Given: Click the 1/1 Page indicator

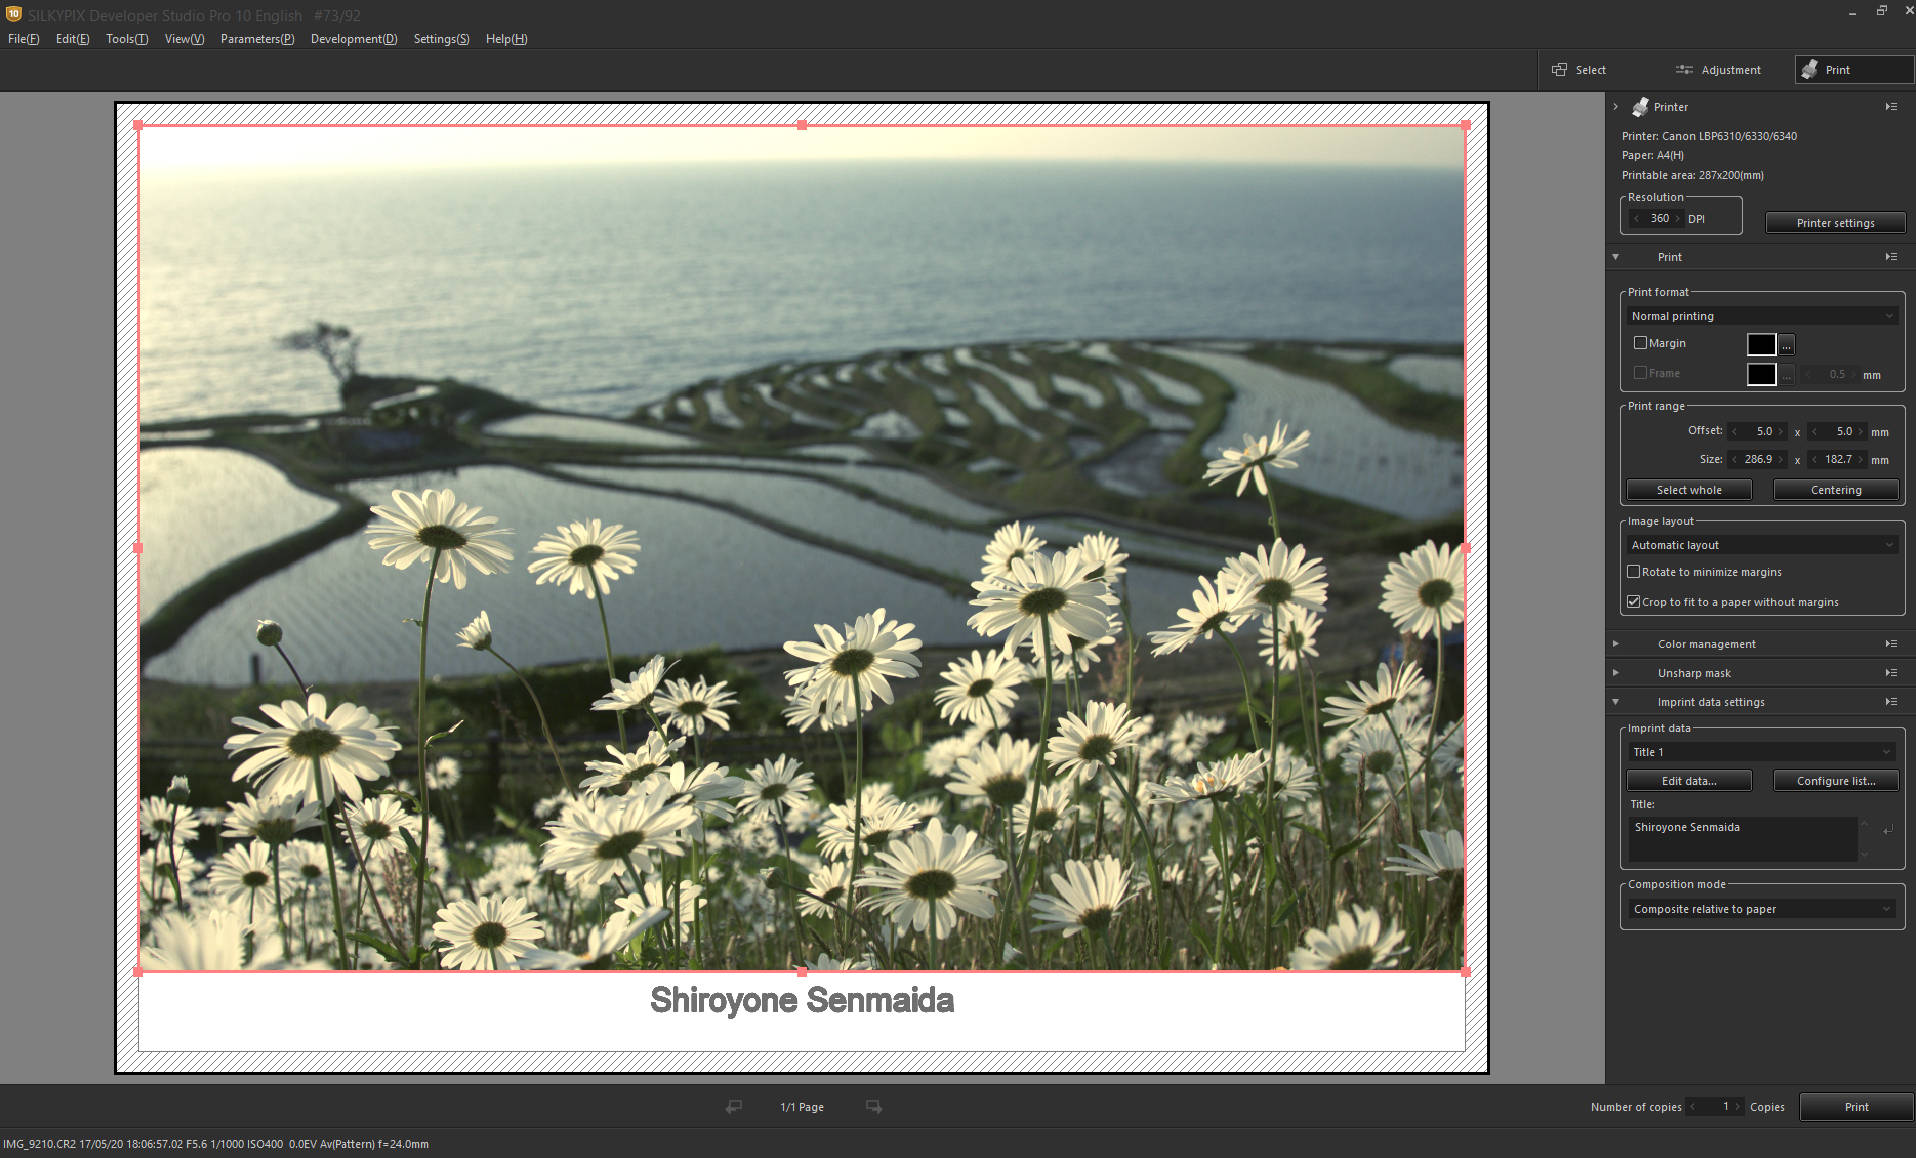Looking at the screenshot, I should click(802, 1107).
